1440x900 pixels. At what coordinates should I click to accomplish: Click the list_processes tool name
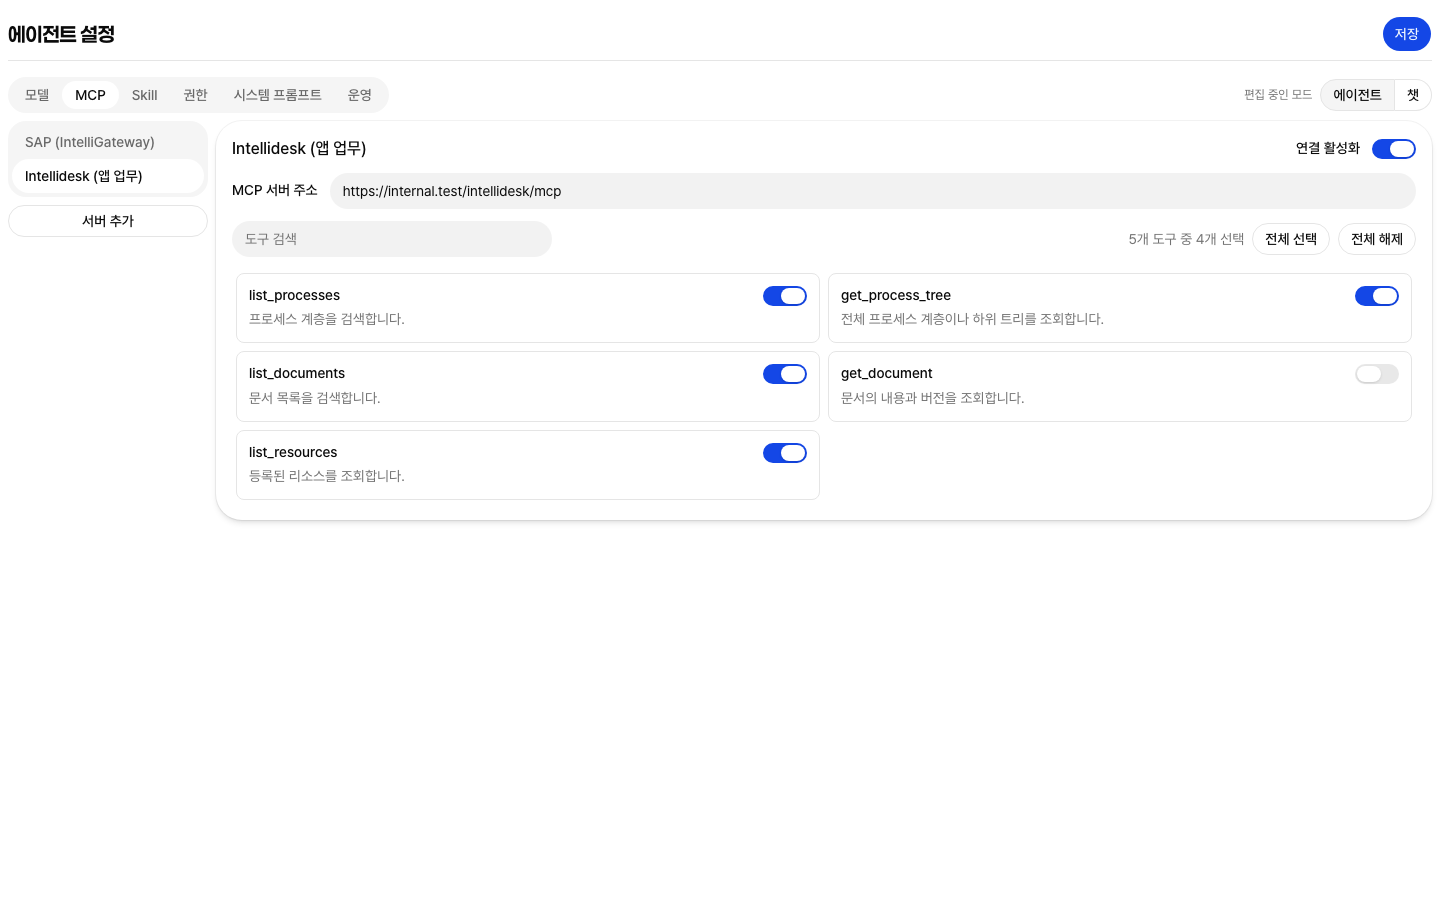294,295
